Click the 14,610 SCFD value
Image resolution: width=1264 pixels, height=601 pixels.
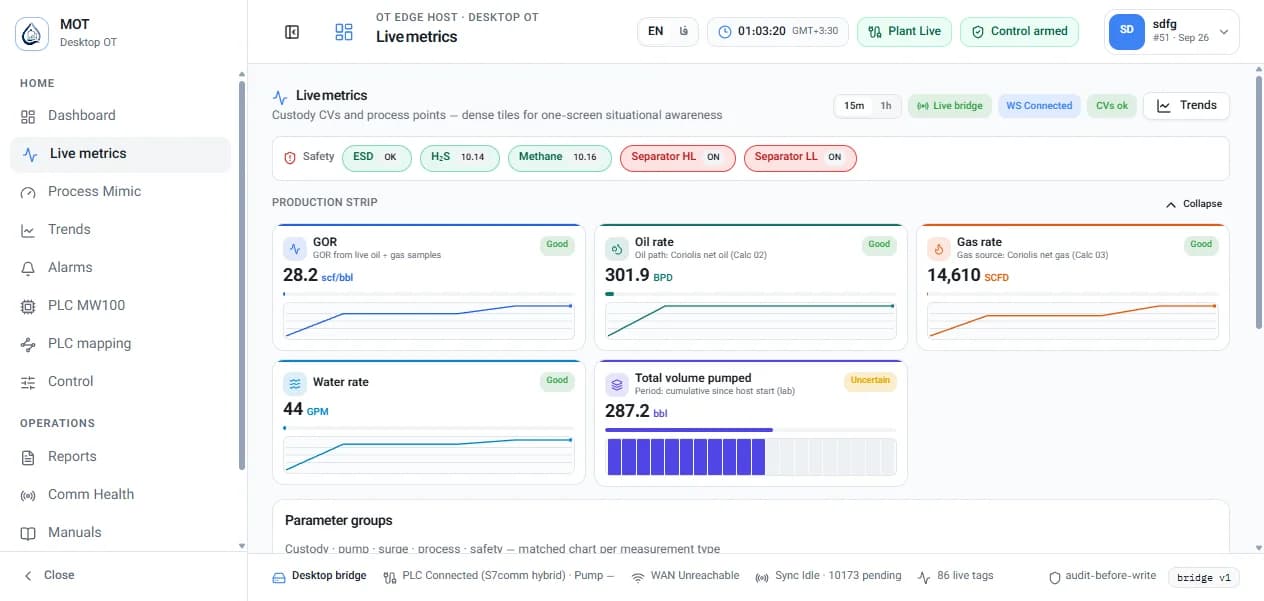(x=969, y=276)
